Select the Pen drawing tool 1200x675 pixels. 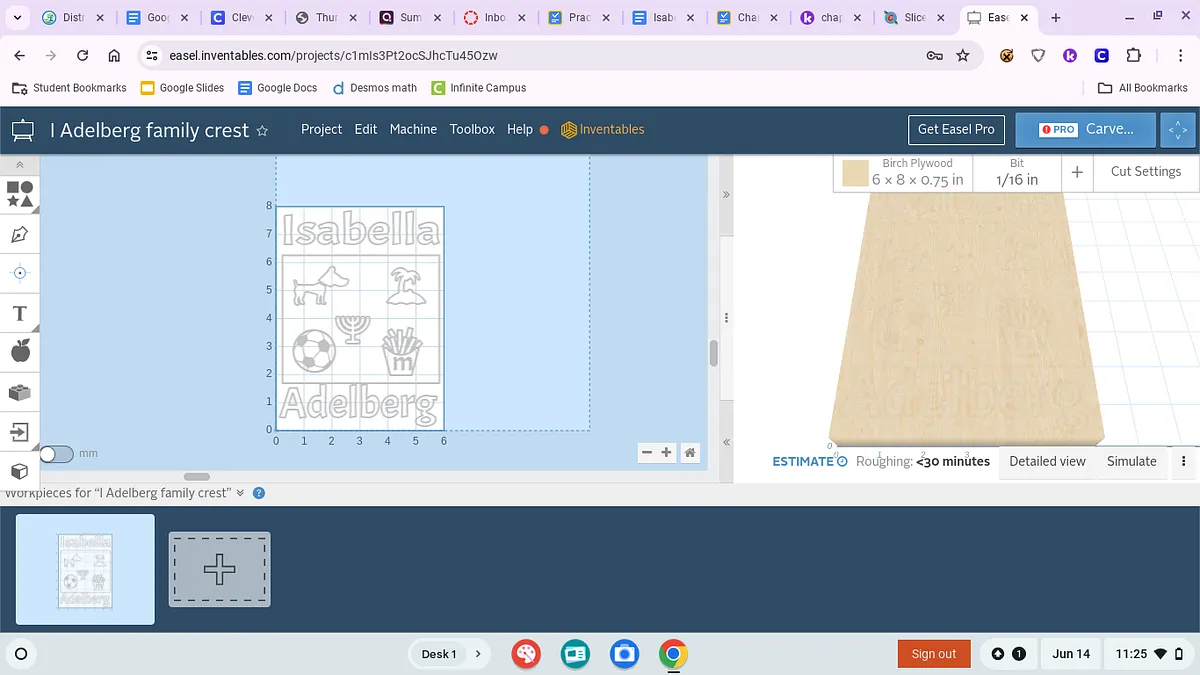(x=20, y=234)
